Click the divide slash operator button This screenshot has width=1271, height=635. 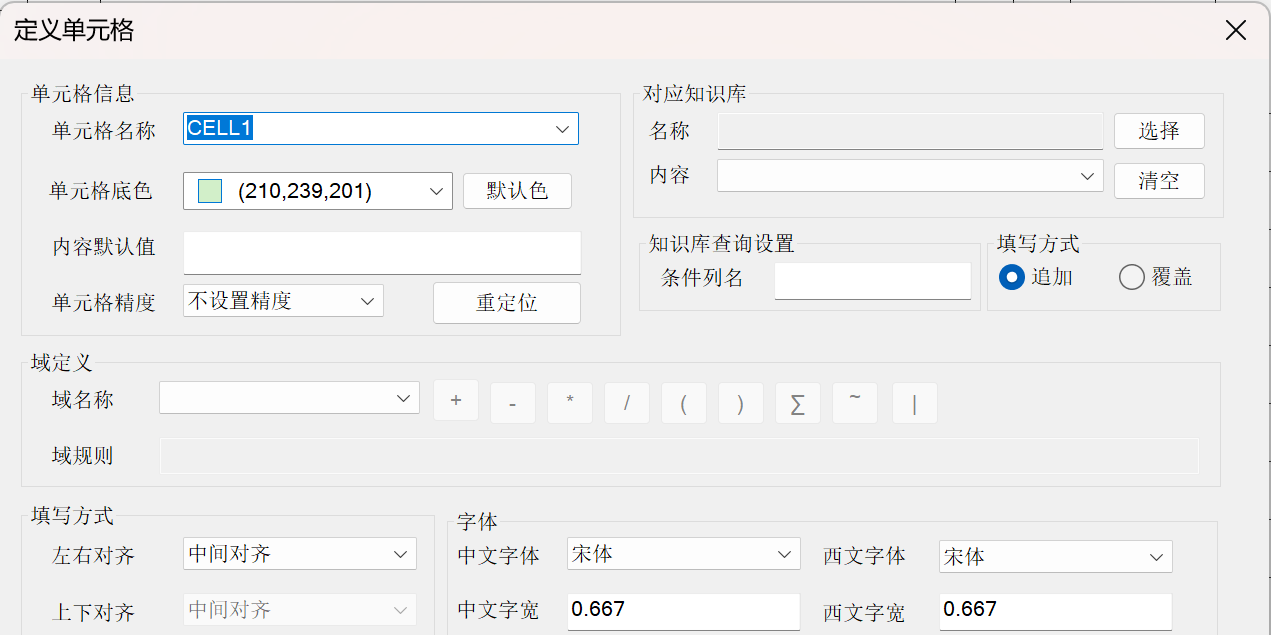pos(627,402)
